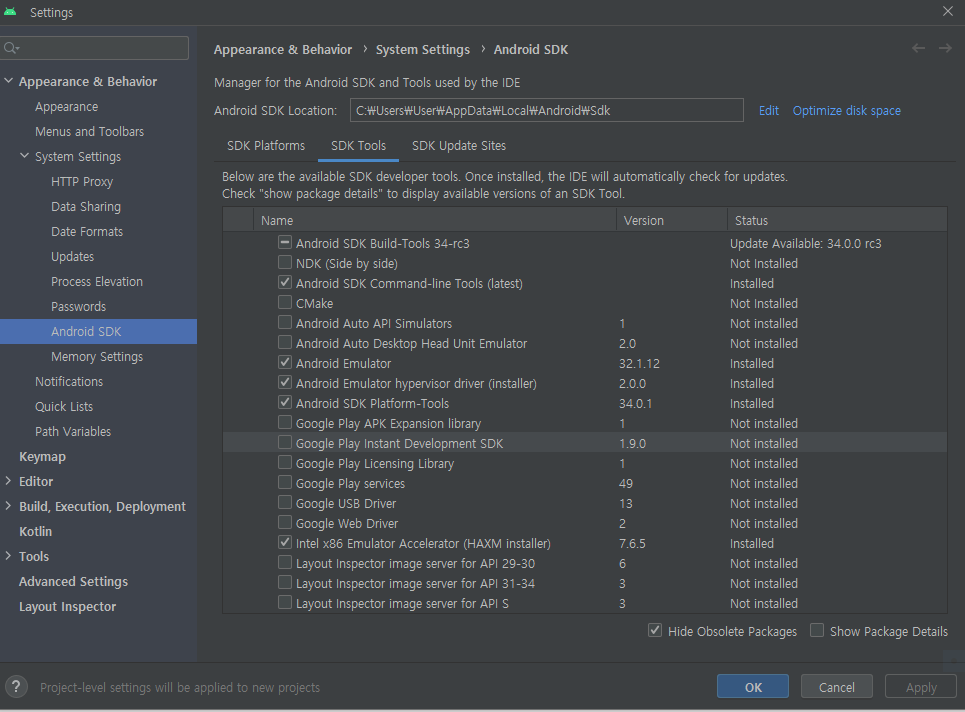The height and width of the screenshot is (712, 965).
Task: Check the NDK (Side by side) box
Action: (284, 263)
